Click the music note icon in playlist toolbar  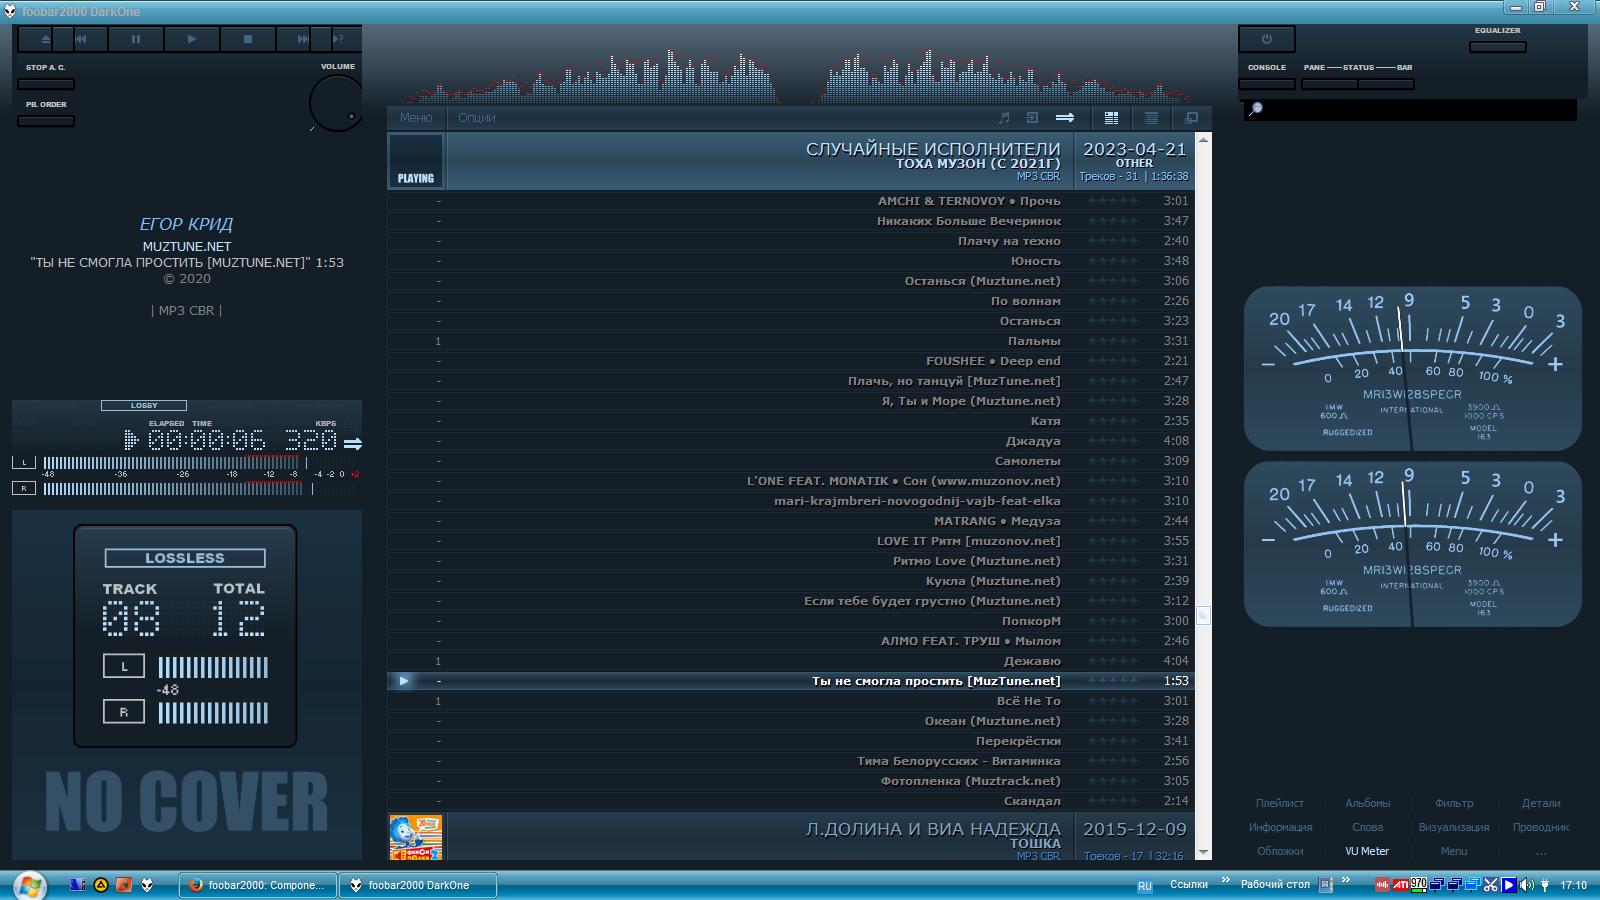coord(1004,118)
